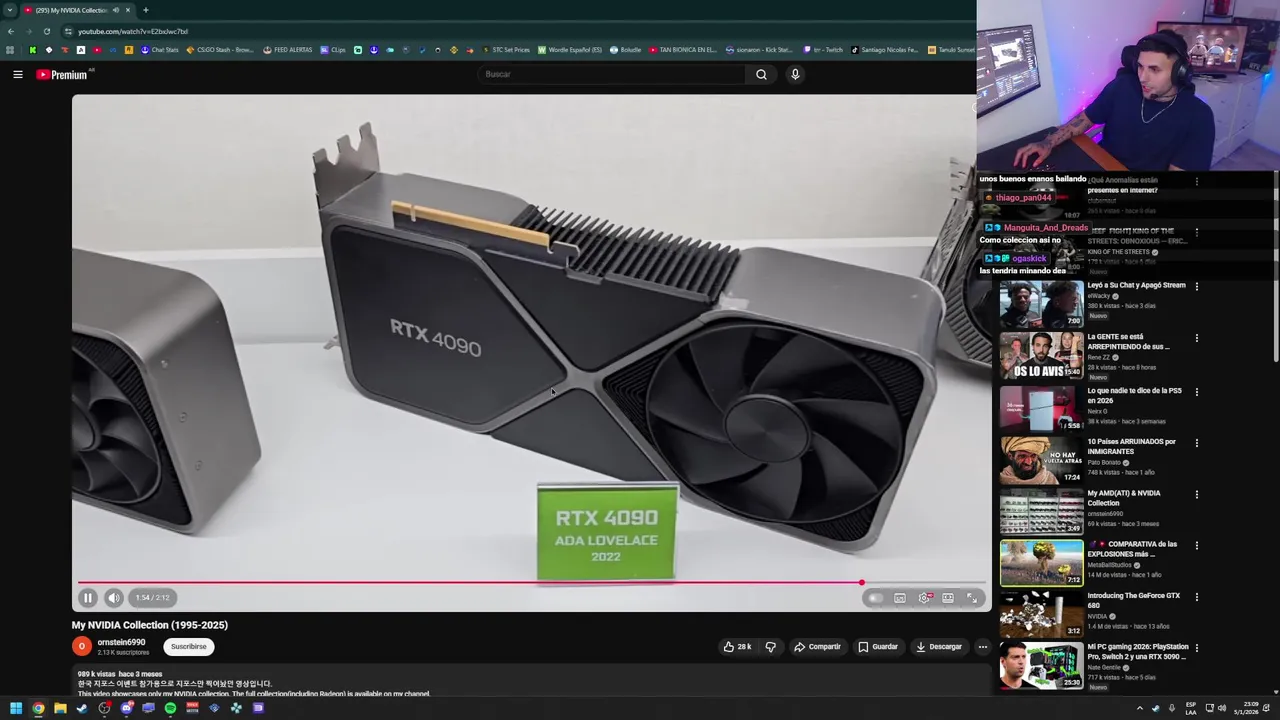
Task: Switch to theater mode
Action: [948, 598]
